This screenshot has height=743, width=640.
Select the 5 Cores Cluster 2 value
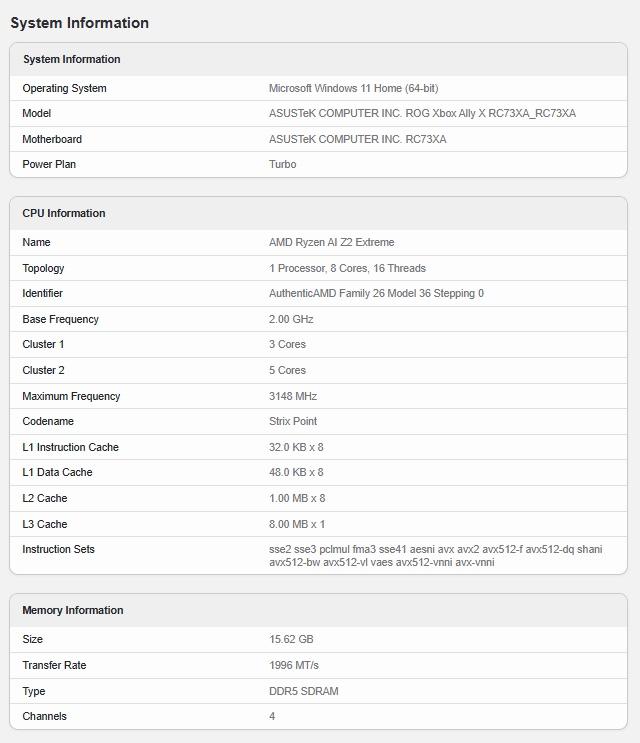[x=287, y=370]
